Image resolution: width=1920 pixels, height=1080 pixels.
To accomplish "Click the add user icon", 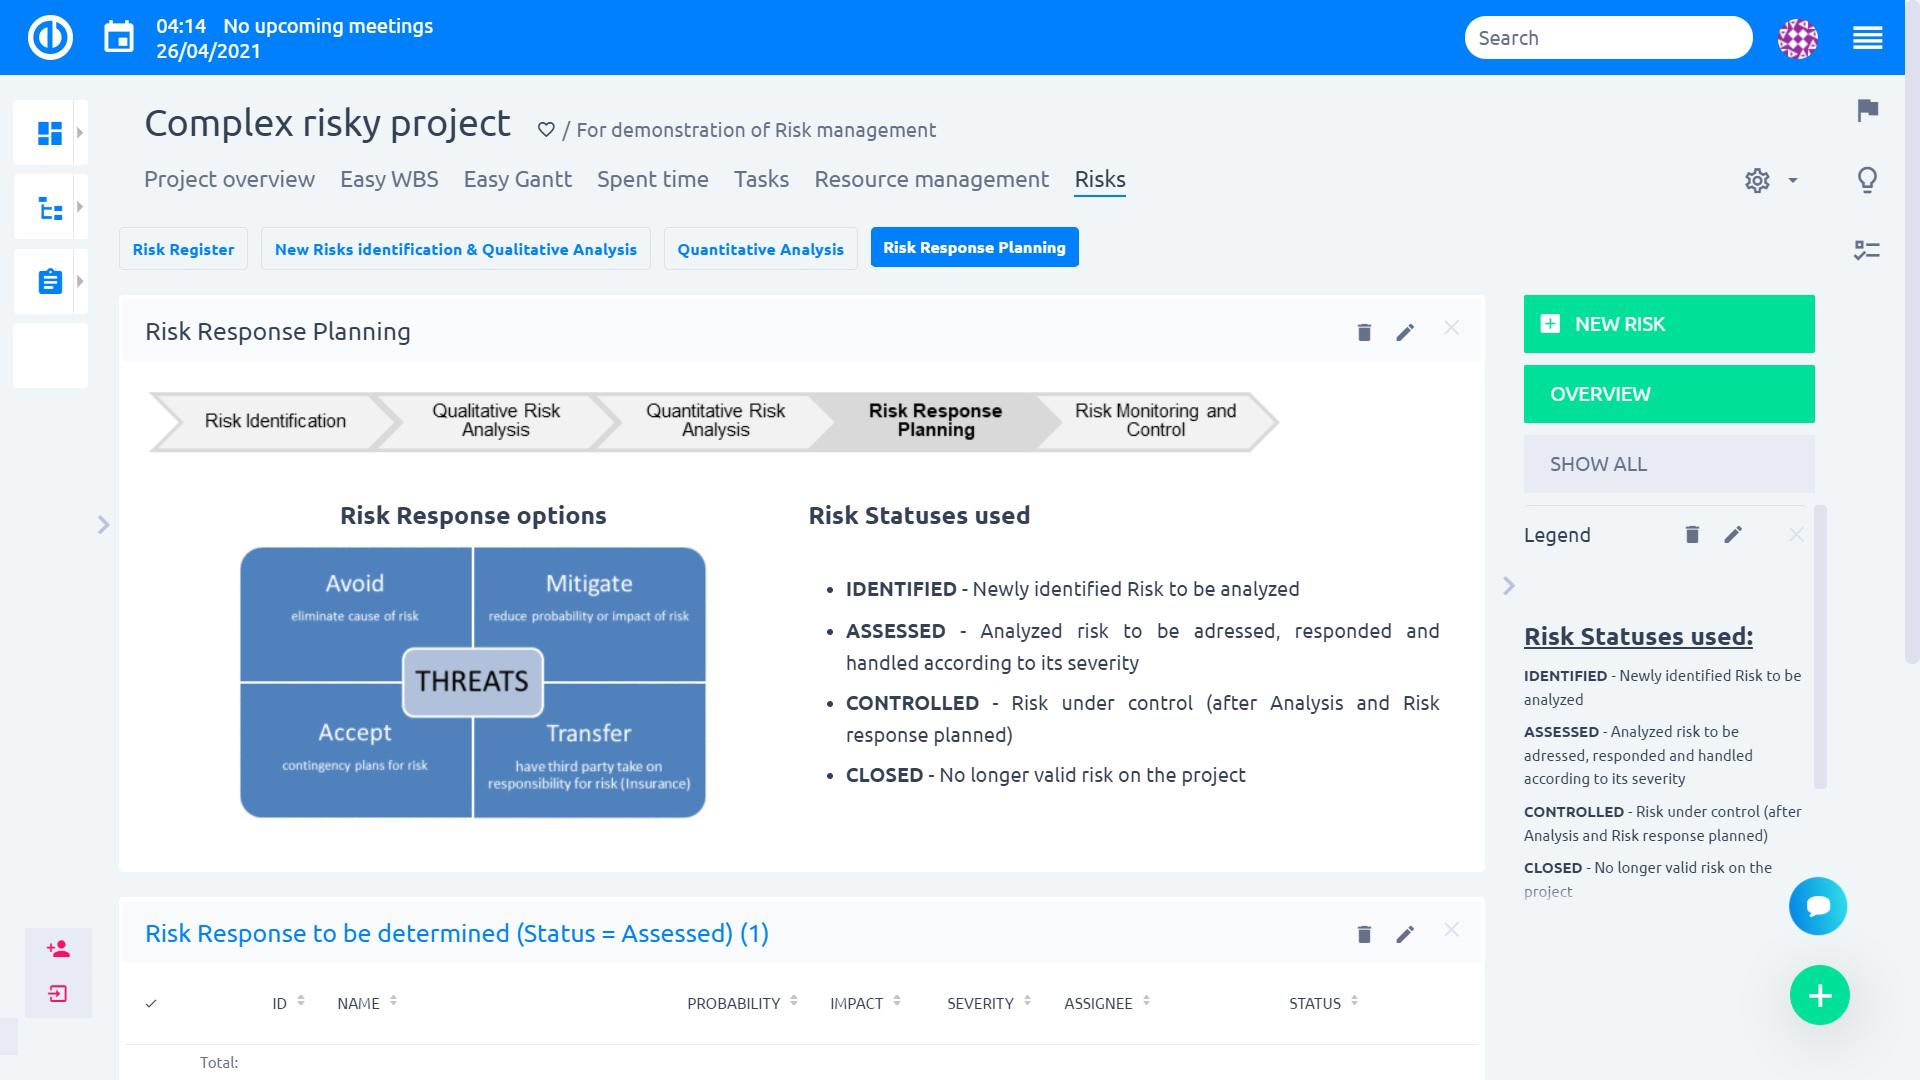I will [x=58, y=949].
